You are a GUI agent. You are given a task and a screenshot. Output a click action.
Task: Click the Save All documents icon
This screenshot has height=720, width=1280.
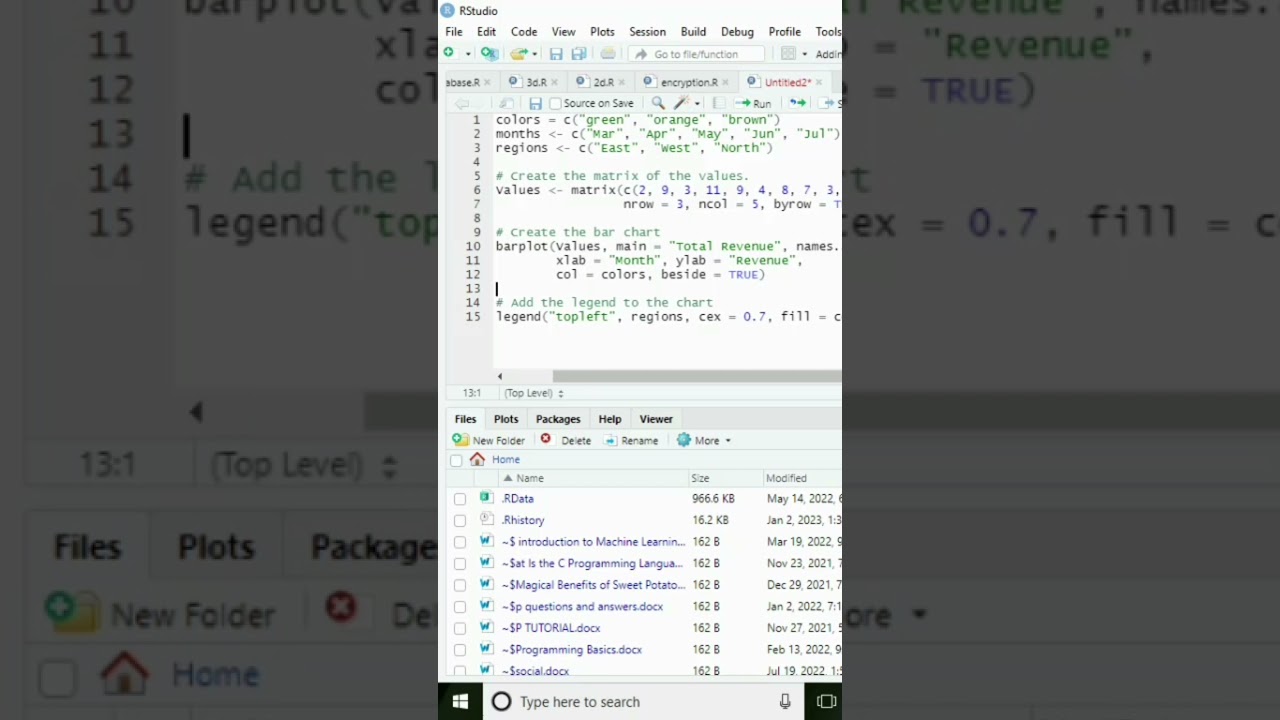coord(578,54)
